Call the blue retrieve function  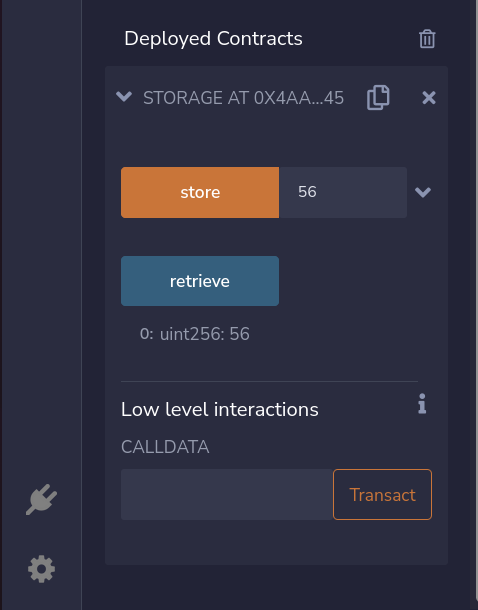200,281
